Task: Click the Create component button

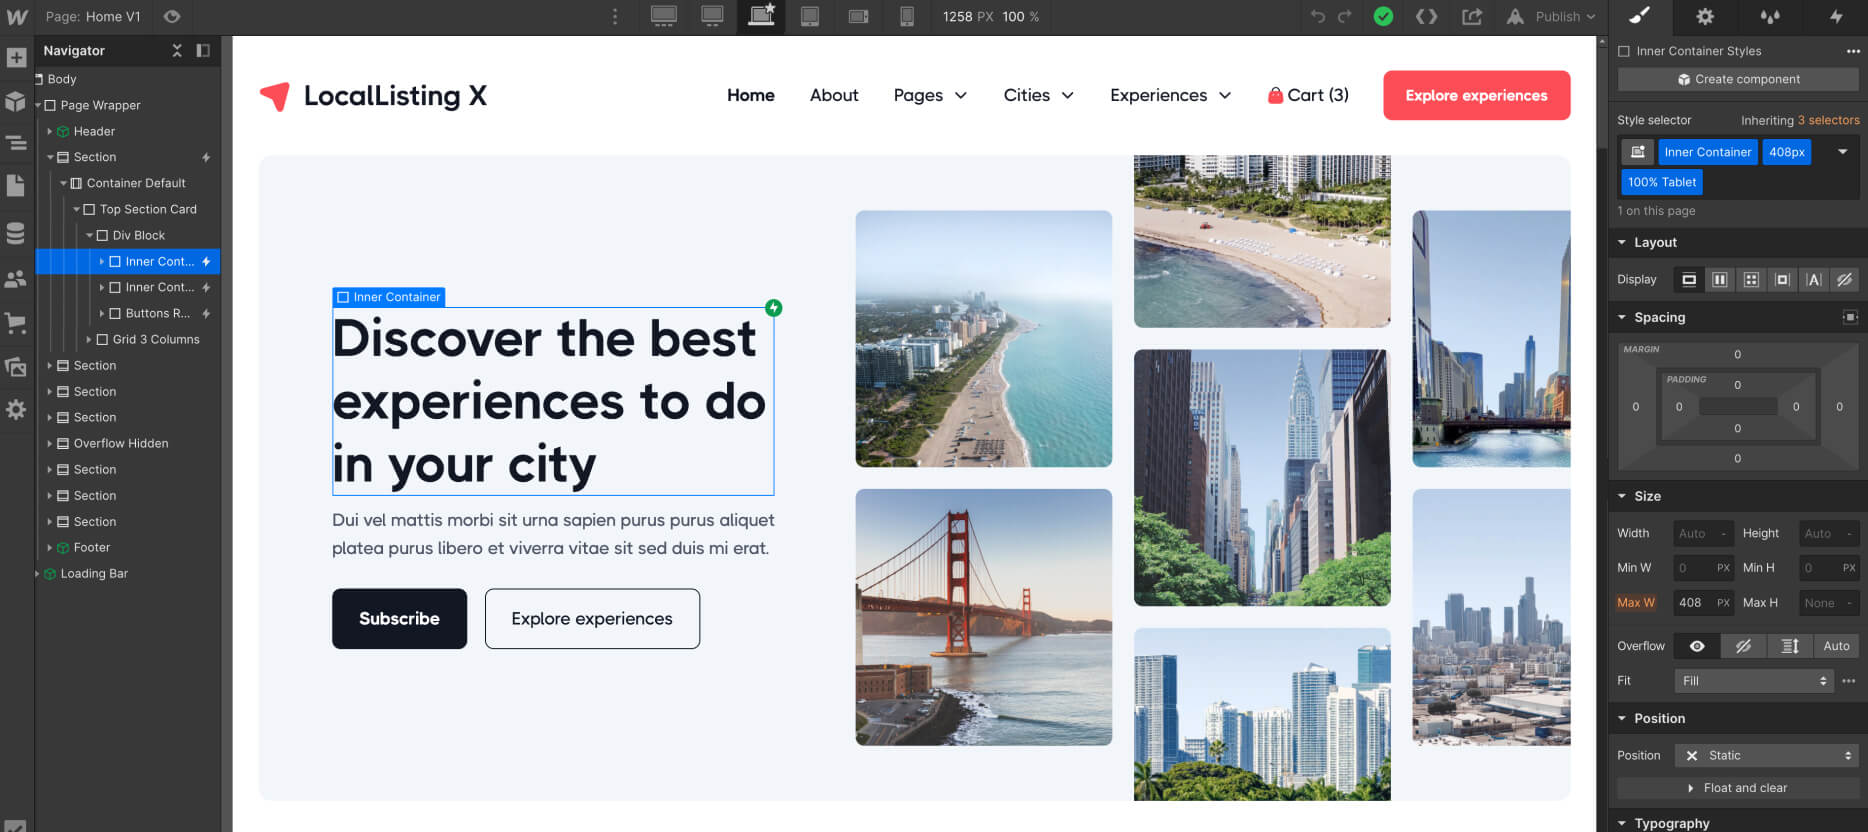Action: (x=1738, y=79)
